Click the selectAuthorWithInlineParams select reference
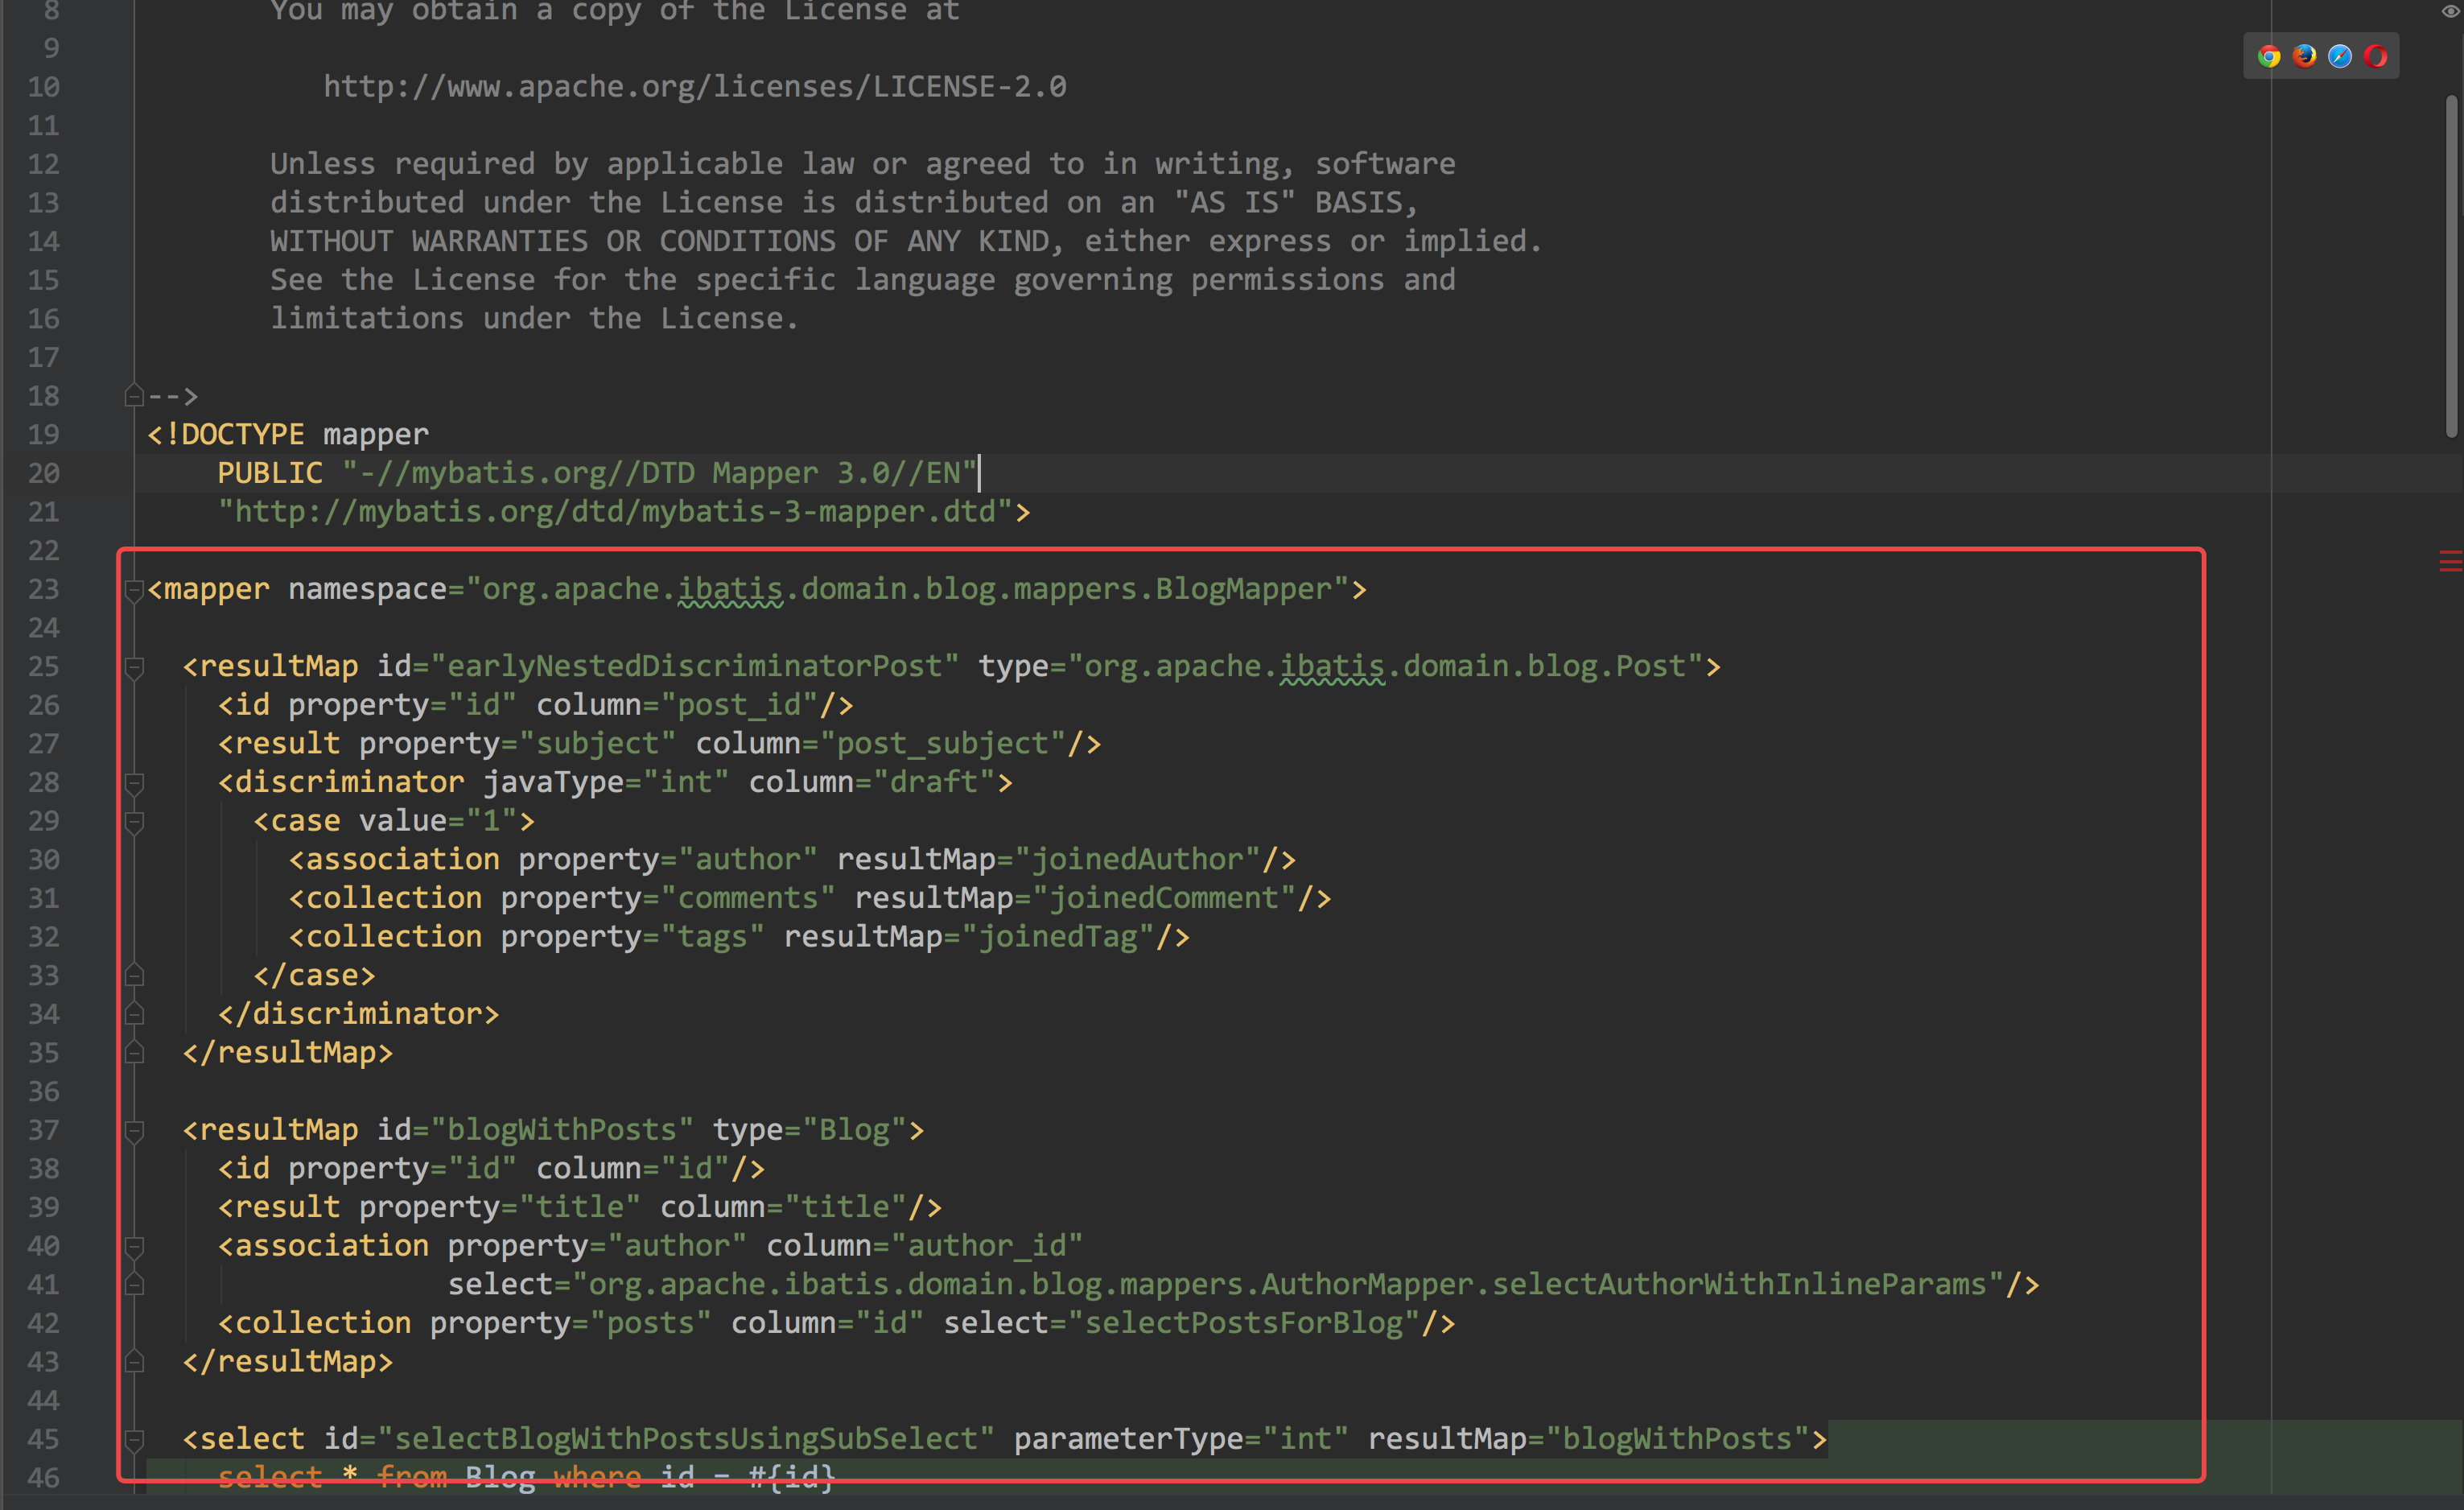 pos(1288,1284)
